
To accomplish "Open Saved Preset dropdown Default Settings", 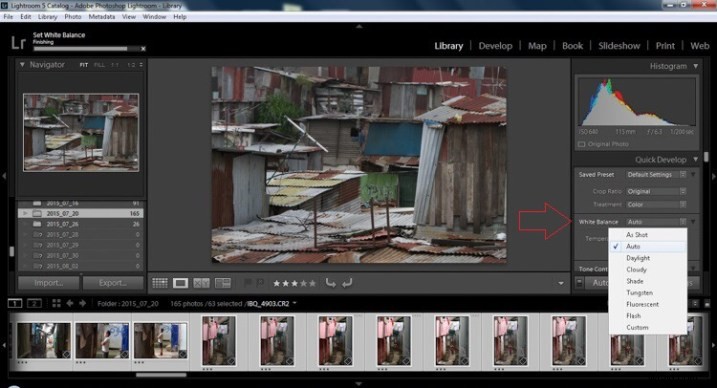I will point(656,175).
